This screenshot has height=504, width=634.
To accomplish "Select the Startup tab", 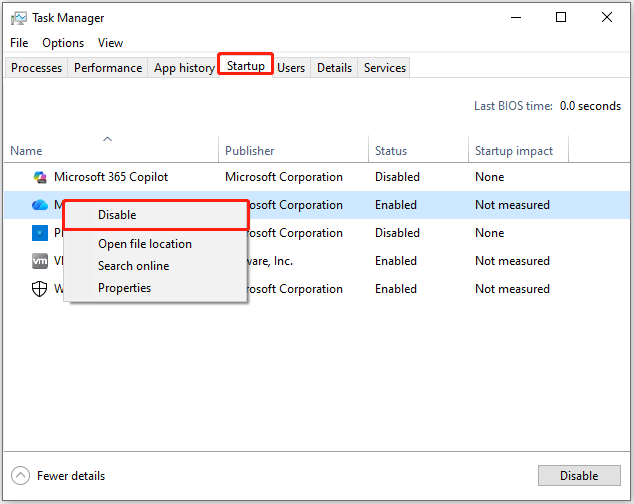I will coord(246,66).
